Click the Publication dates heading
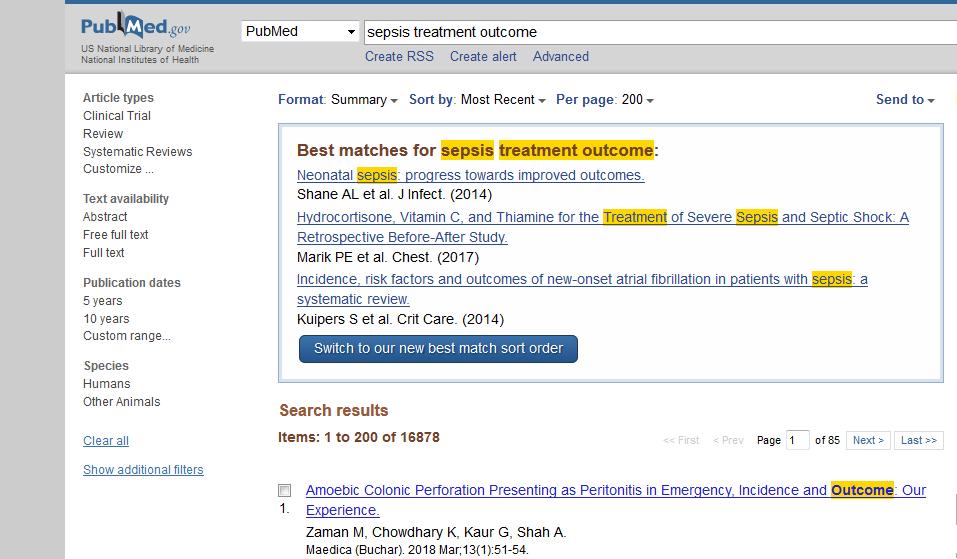Image resolution: width=957 pixels, height=559 pixels. (x=132, y=283)
